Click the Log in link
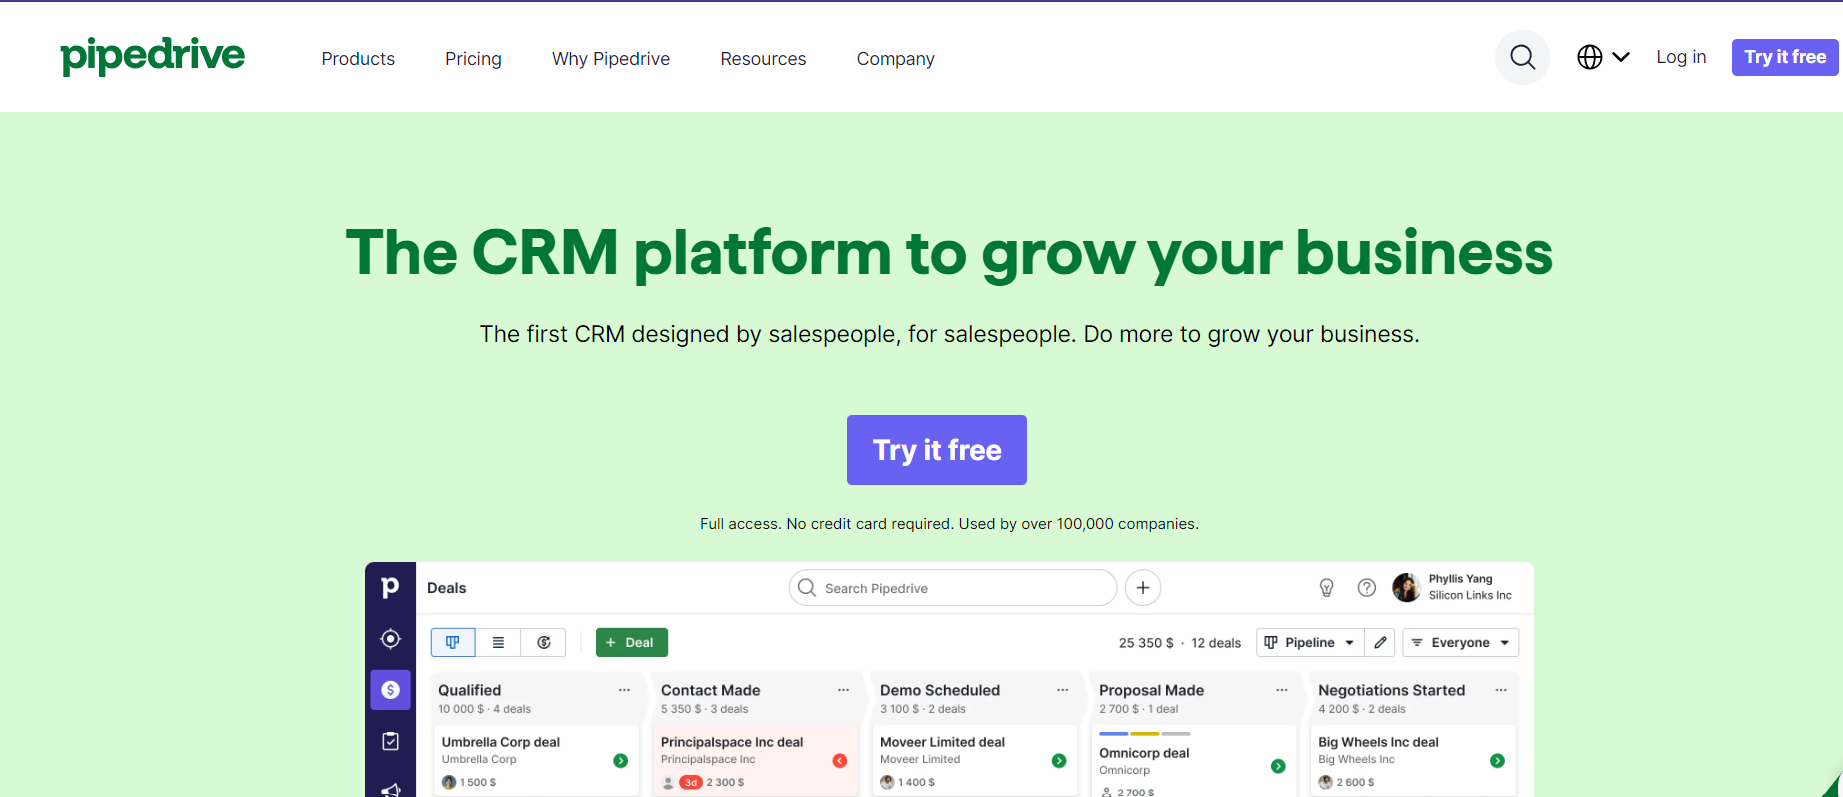The height and width of the screenshot is (797, 1843). pos(1681,57)
